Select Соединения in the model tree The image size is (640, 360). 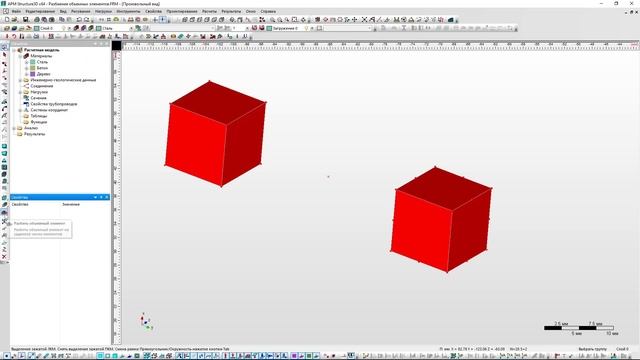42,86
